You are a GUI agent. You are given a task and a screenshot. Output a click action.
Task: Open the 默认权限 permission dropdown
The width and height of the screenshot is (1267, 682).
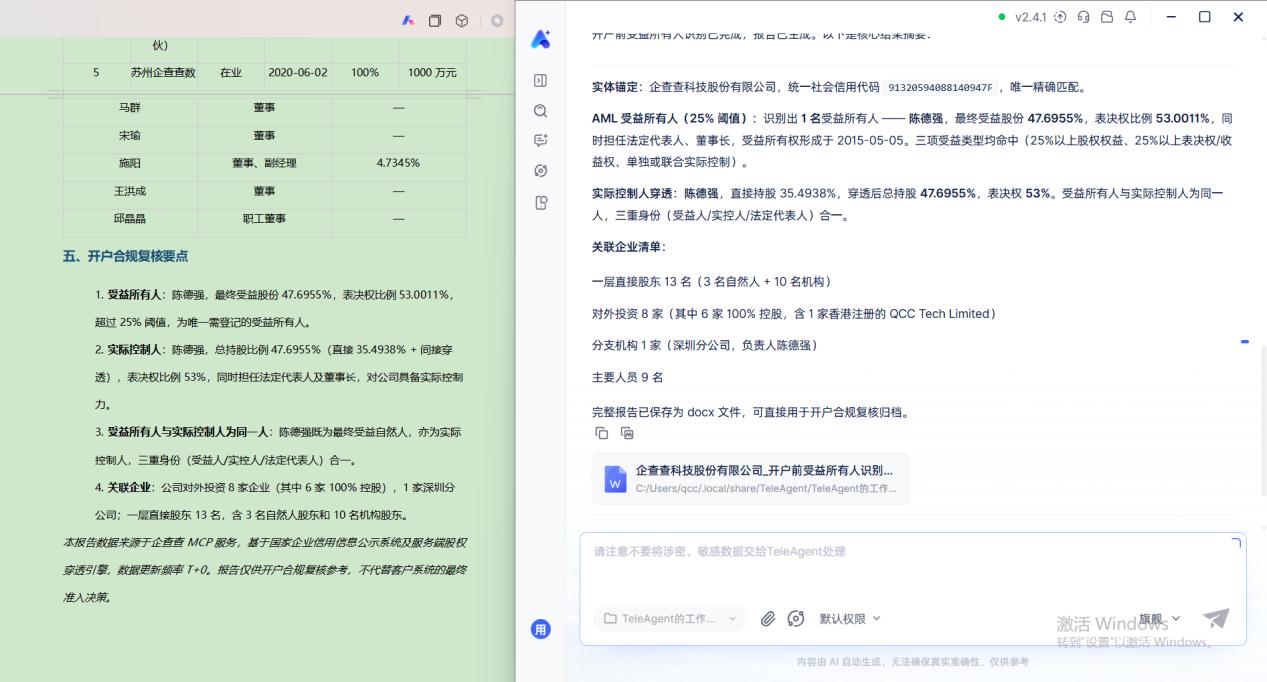coord(850,619)
